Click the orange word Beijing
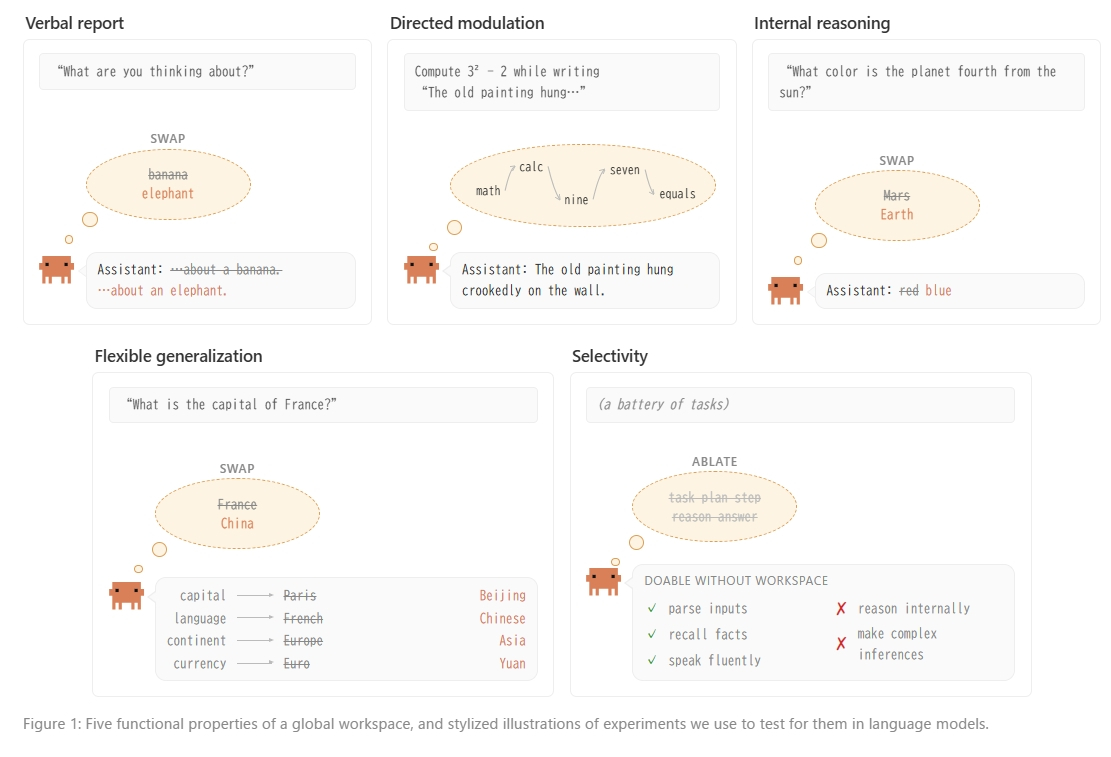 502,596
